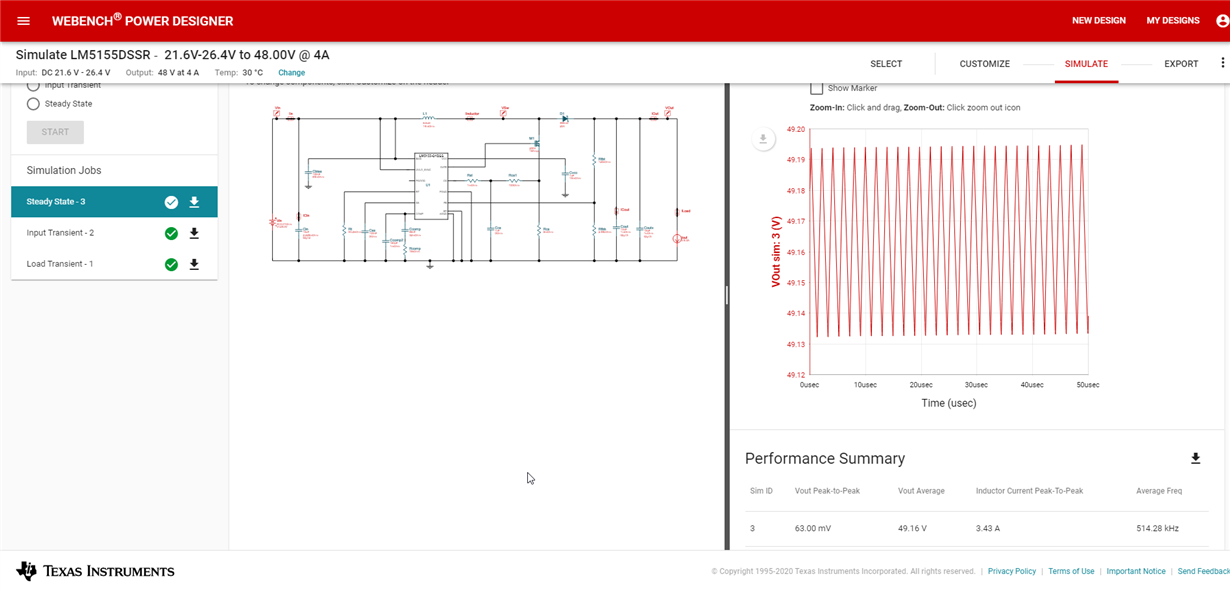The height and width of the screenshot is (590, 1230).
Task: Download Input Transient - 2 simulation results
Action: (194, 233)
